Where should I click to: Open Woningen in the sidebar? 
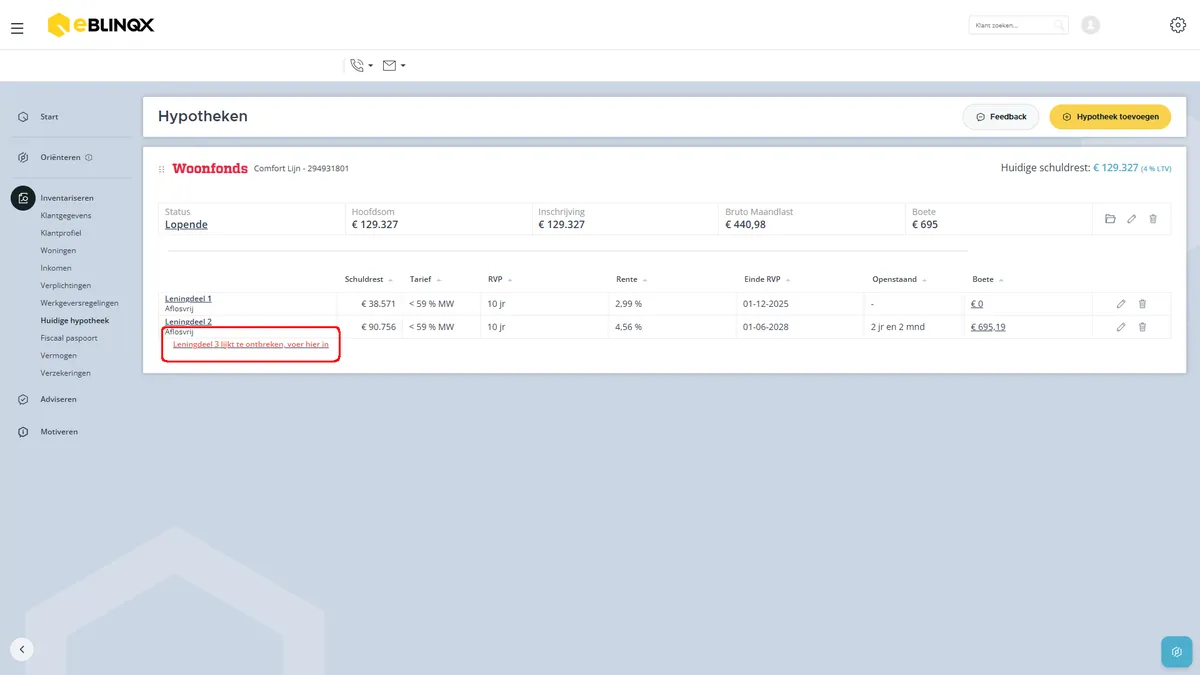point(58,251)
